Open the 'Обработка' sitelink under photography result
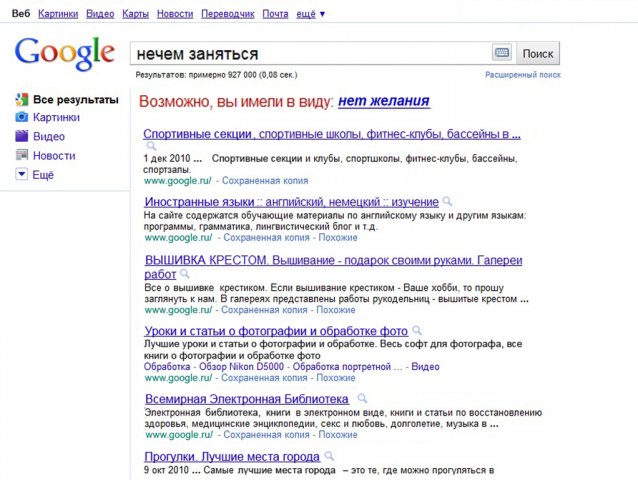Viewport: 638px width, 480px height. (167, 367)
